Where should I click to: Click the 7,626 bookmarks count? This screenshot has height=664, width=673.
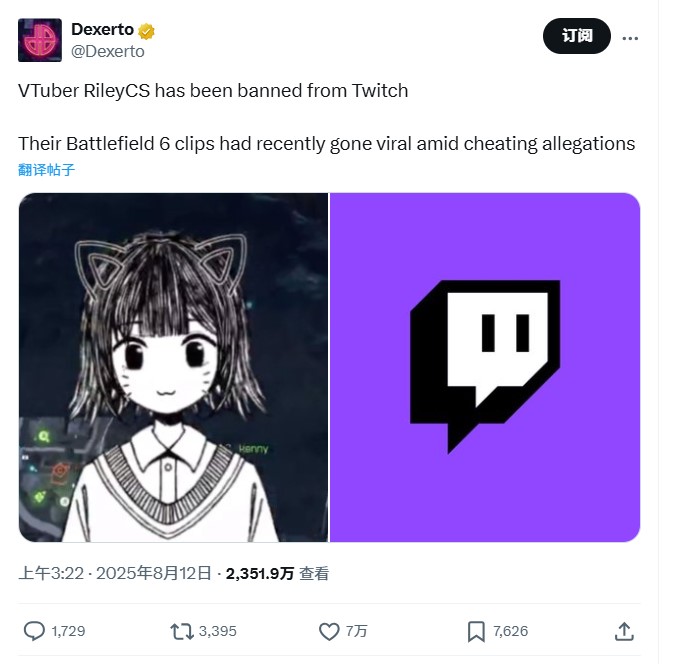(x=510, y=631)
